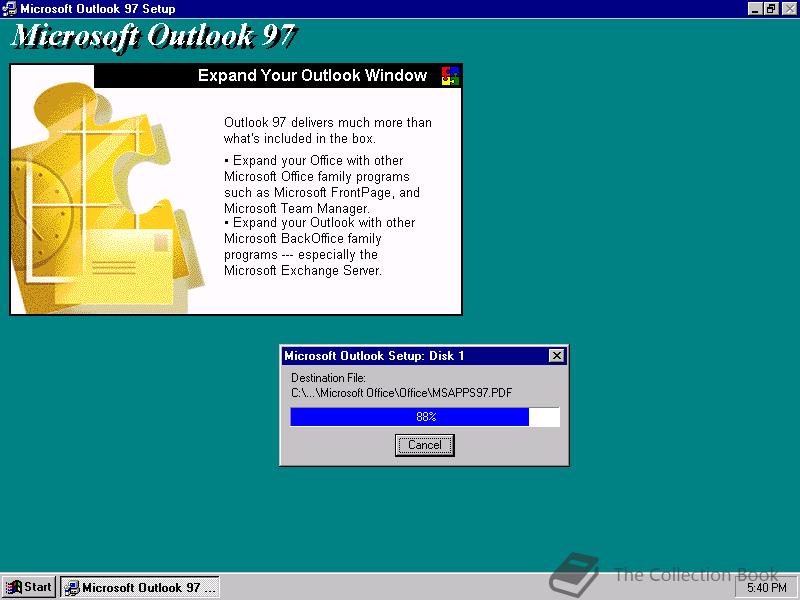Click the 'Microsoft Team Manager.' text line
Image resolution: width=800 pixels, height=600 pixels.
pos(296,208)
